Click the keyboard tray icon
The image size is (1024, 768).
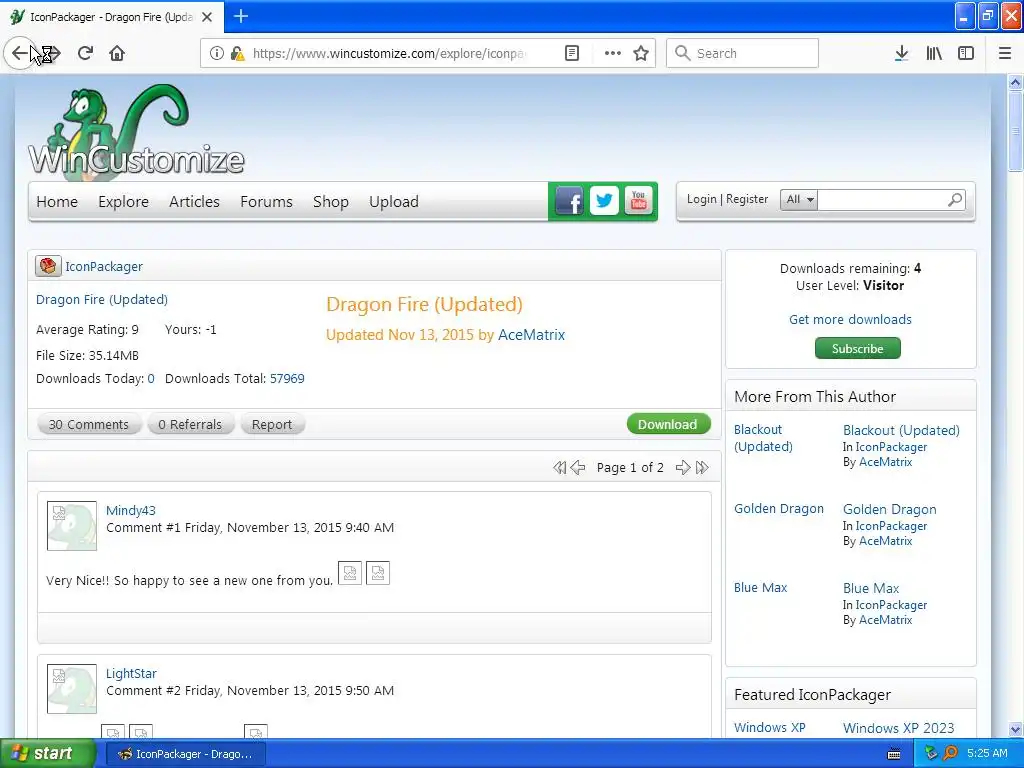click(x=894, y=754)
